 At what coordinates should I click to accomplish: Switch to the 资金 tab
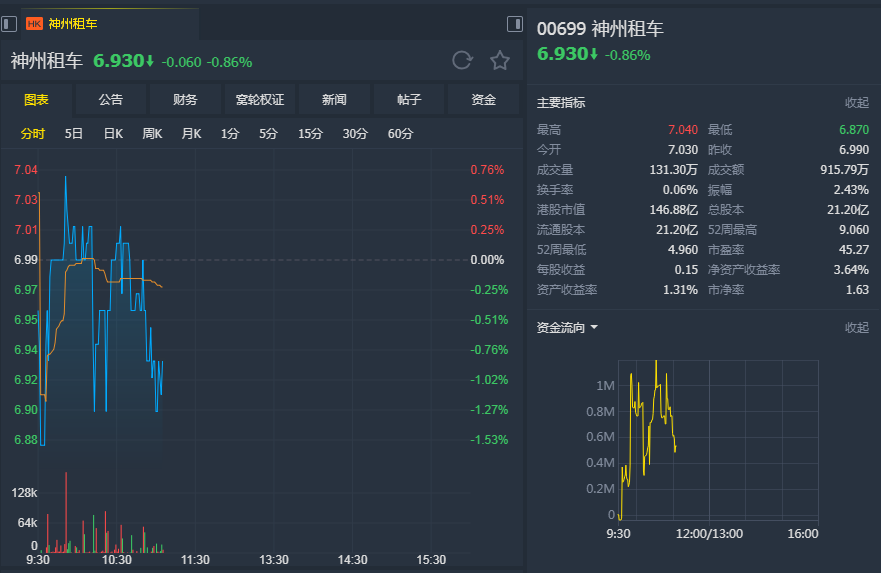tap(483, 99)
